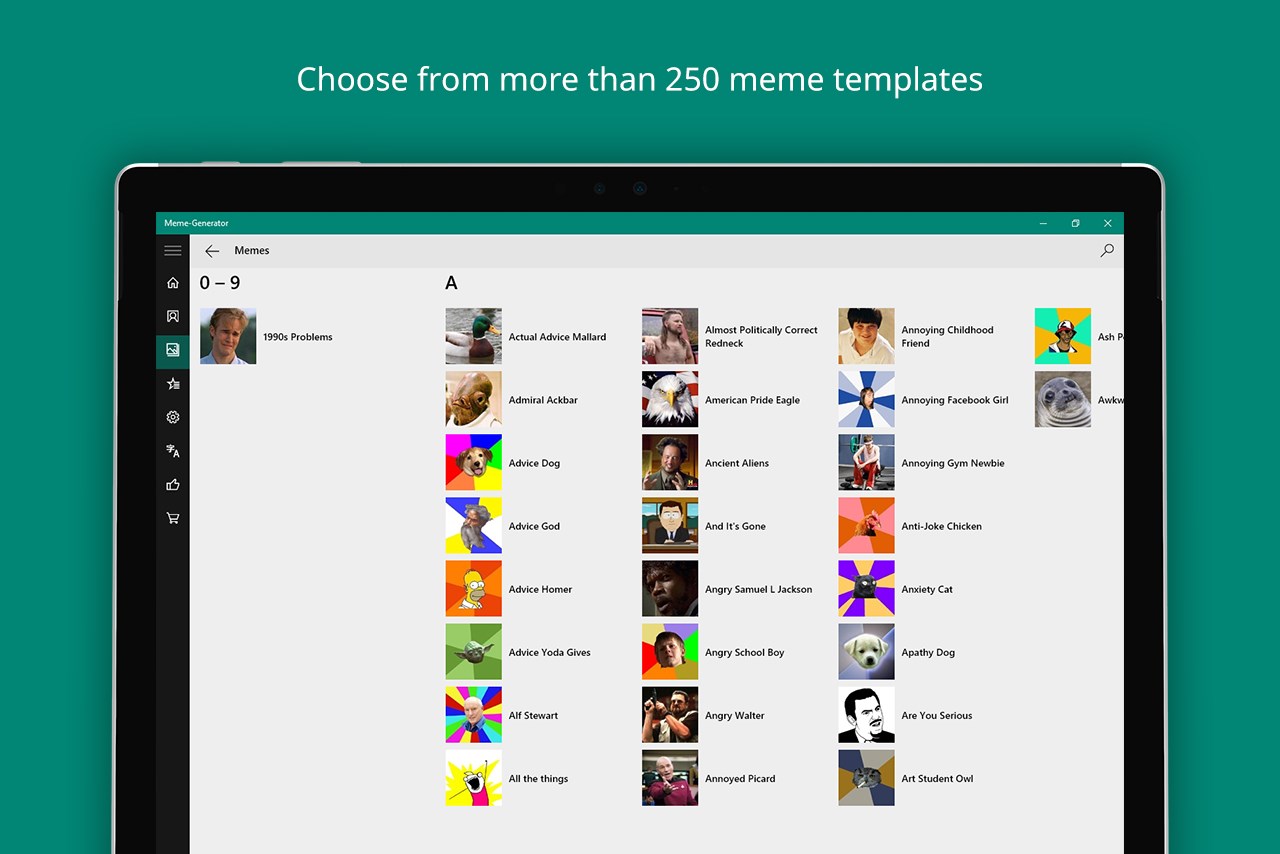Click the "Advice Dog" label

(534, 463)
